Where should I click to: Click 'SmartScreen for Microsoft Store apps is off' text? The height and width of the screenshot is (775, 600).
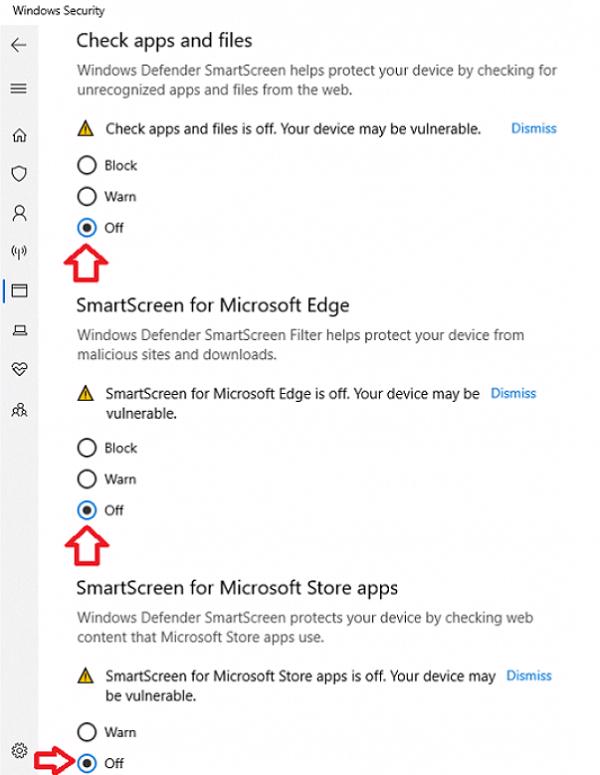click(300, 686)
